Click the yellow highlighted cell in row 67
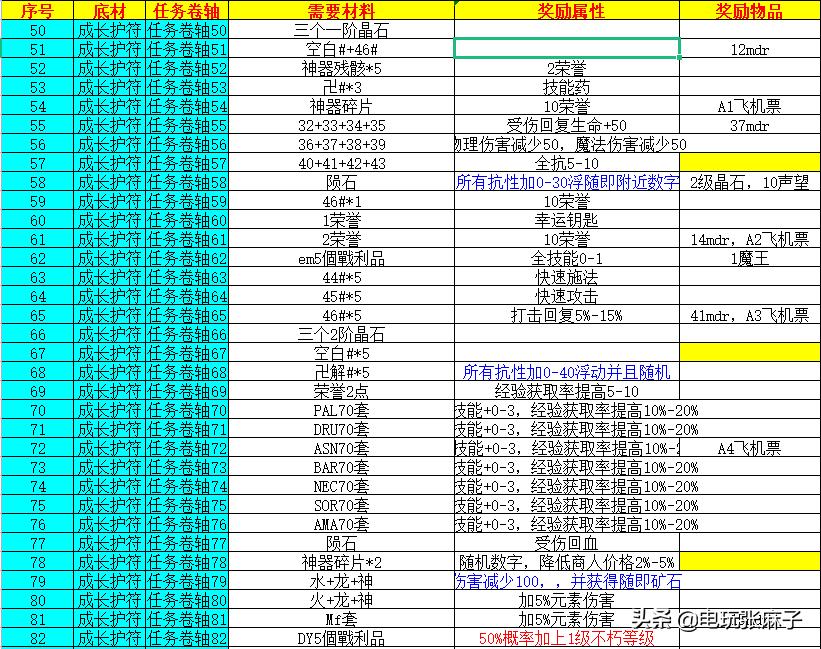This screenshot has height=649, width=821. 750,352
